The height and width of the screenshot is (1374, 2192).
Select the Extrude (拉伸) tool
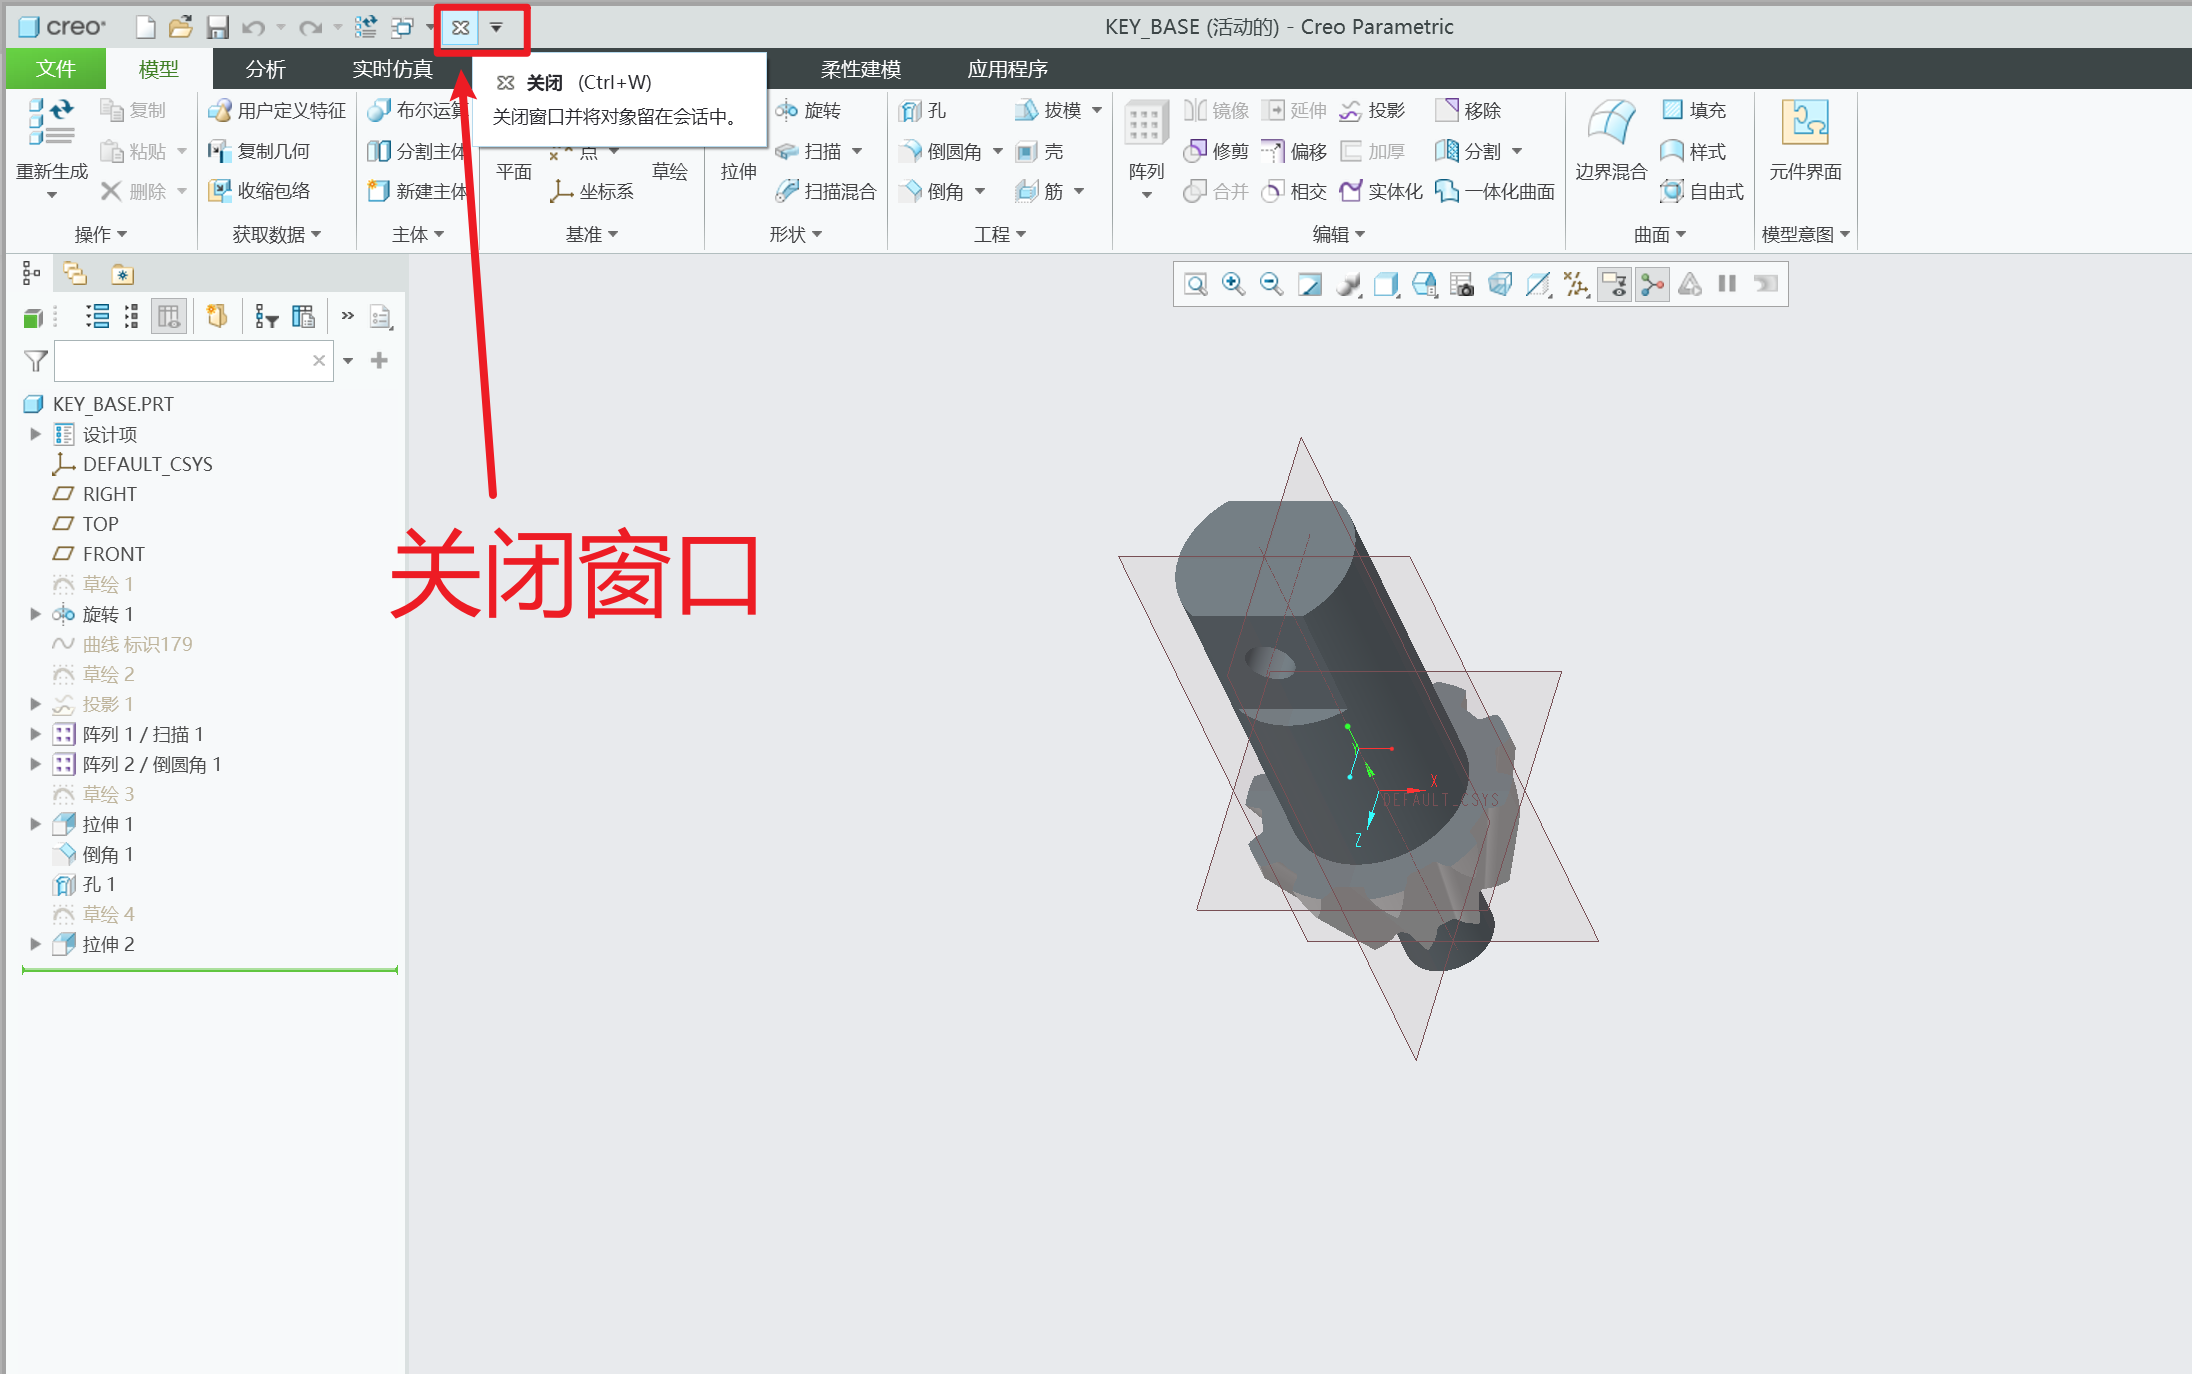coord(738,171)
